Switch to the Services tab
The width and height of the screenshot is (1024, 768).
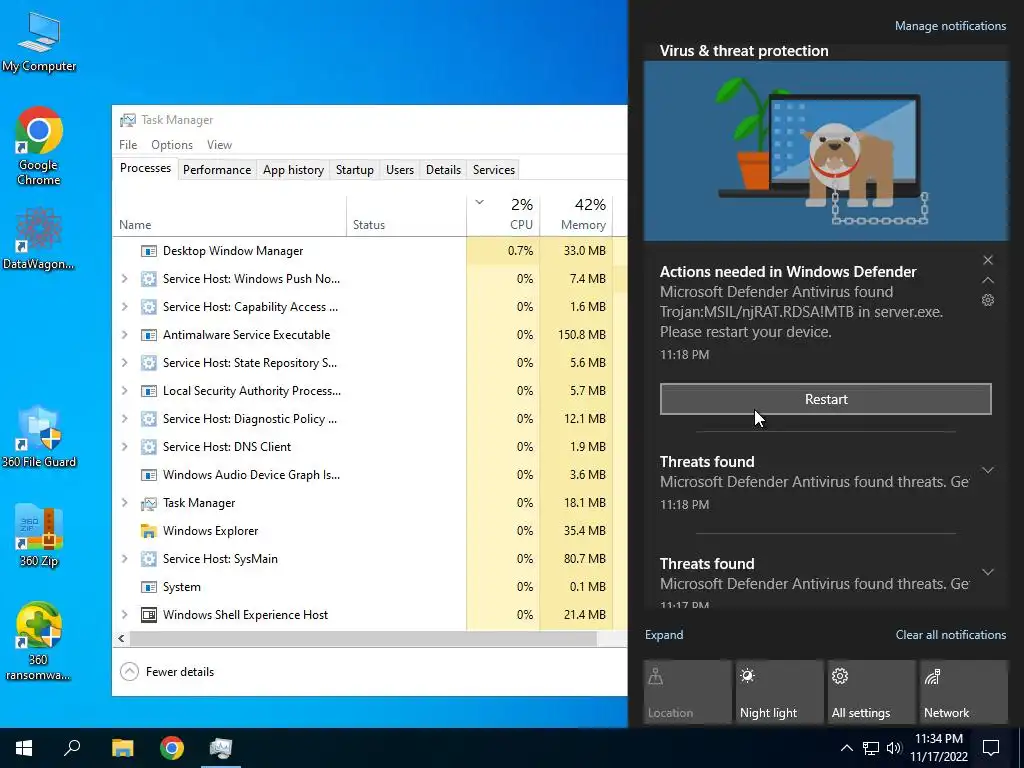[494, 170]
